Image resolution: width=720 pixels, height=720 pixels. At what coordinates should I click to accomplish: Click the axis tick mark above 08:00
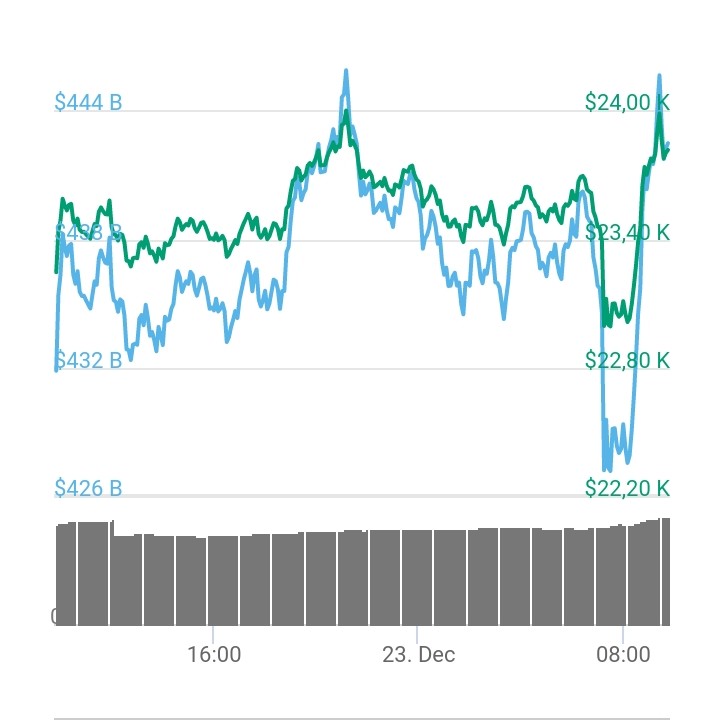[x=622, y=634]
